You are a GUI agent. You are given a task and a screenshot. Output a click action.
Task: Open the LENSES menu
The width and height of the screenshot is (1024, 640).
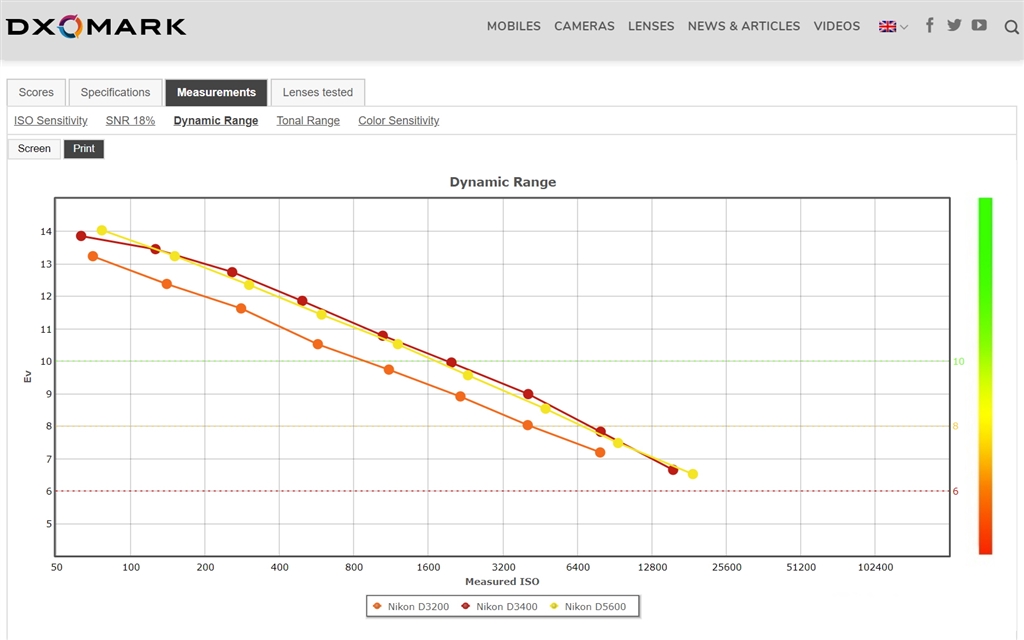tap(650, 26)
